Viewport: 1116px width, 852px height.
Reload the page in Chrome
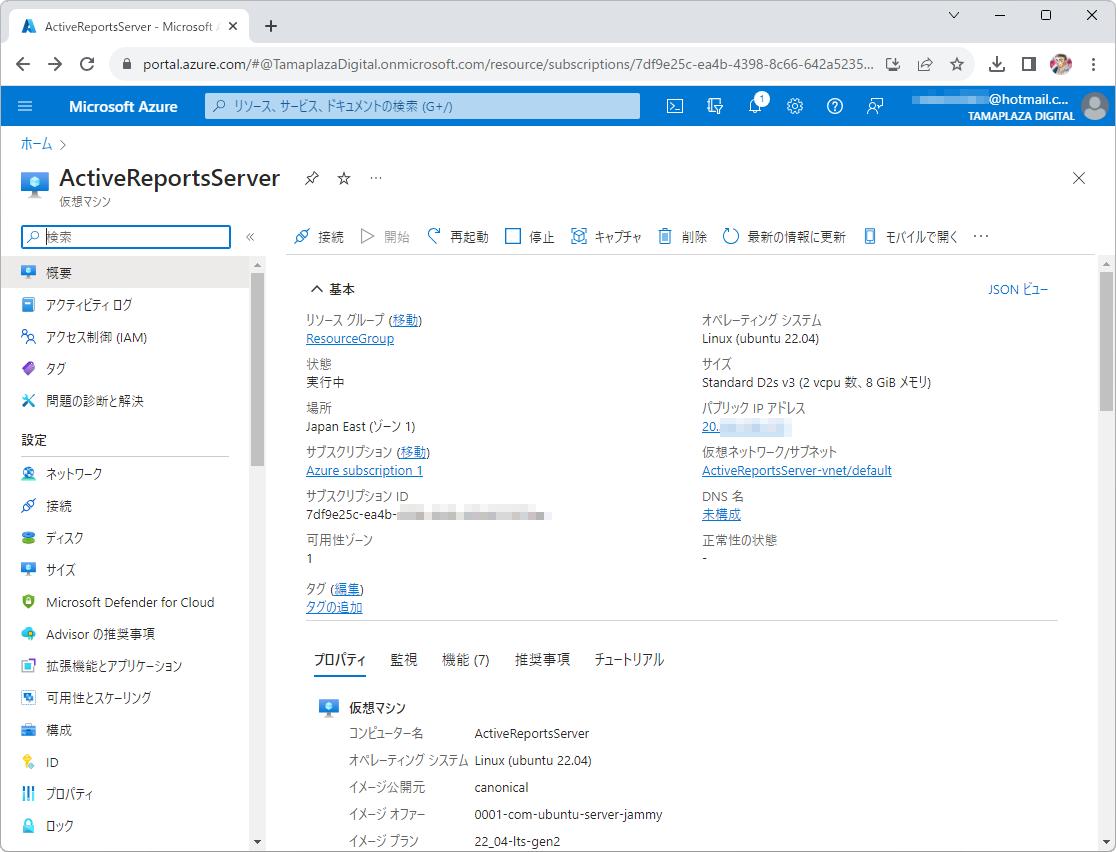[x=87, y=64]
